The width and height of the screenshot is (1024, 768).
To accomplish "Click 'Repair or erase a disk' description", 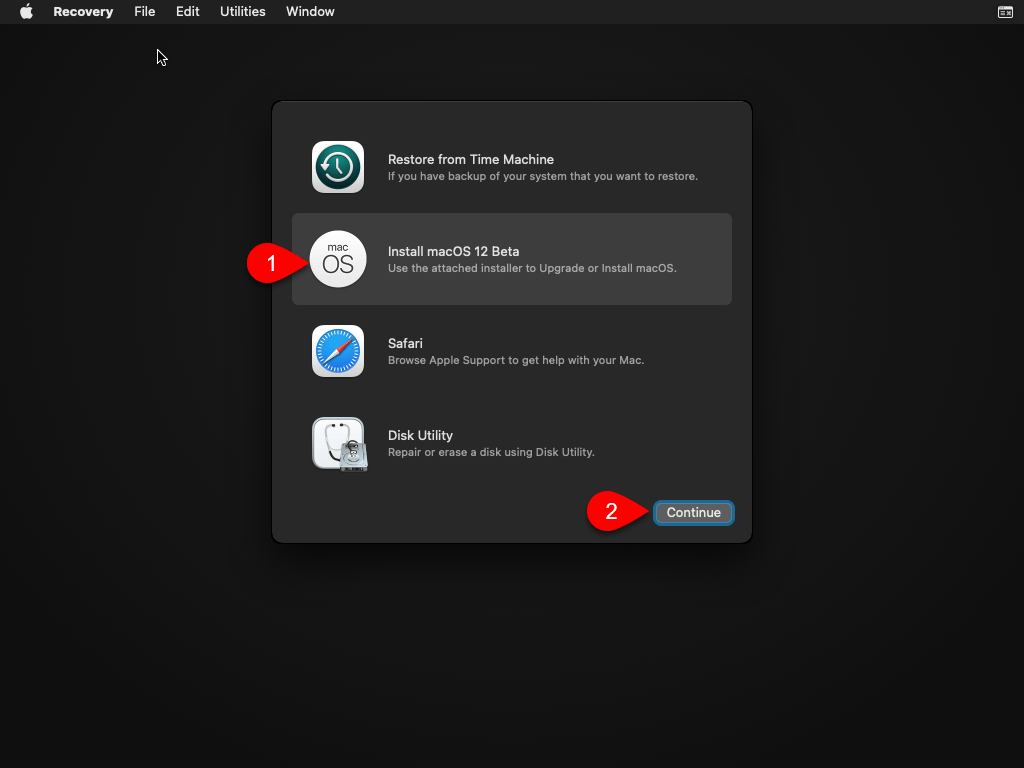I will point(491,452).
